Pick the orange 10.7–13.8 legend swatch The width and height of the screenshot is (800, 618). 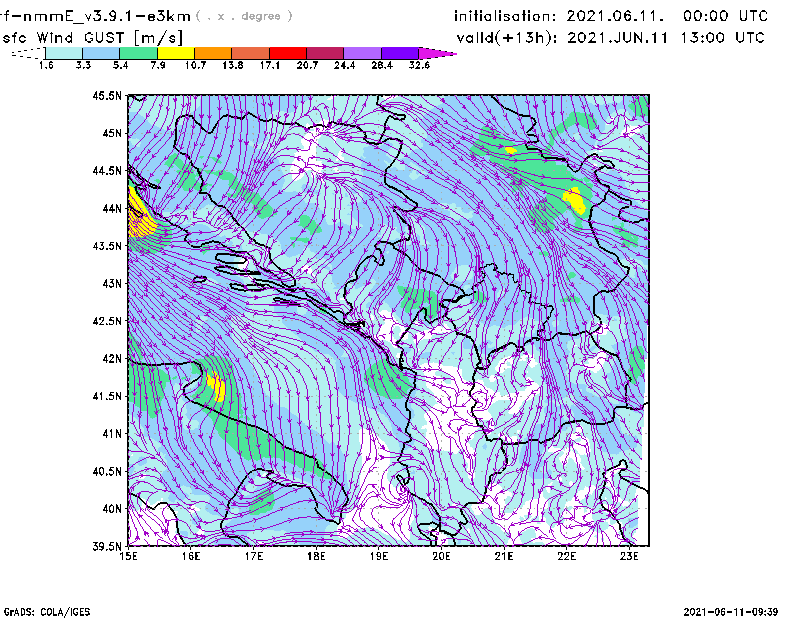pyautogui.click(x=213, y=53)
